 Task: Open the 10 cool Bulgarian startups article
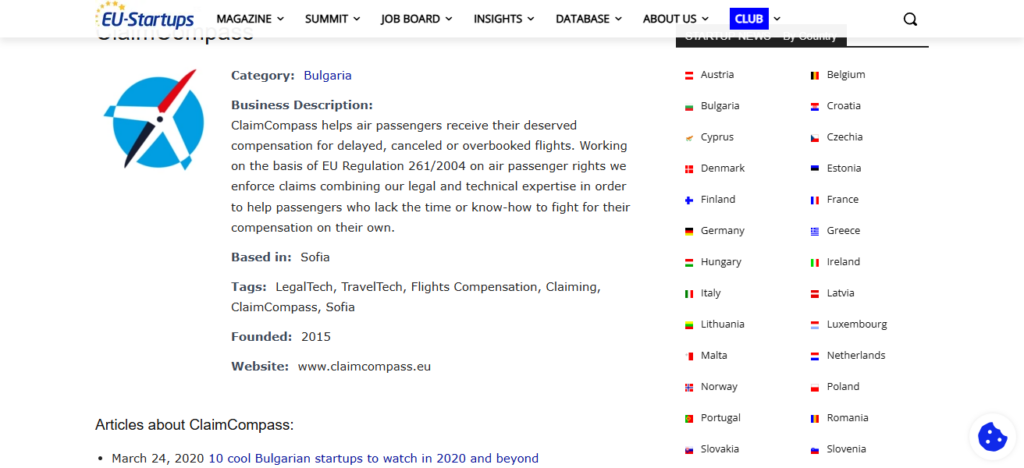pos(374,458)
